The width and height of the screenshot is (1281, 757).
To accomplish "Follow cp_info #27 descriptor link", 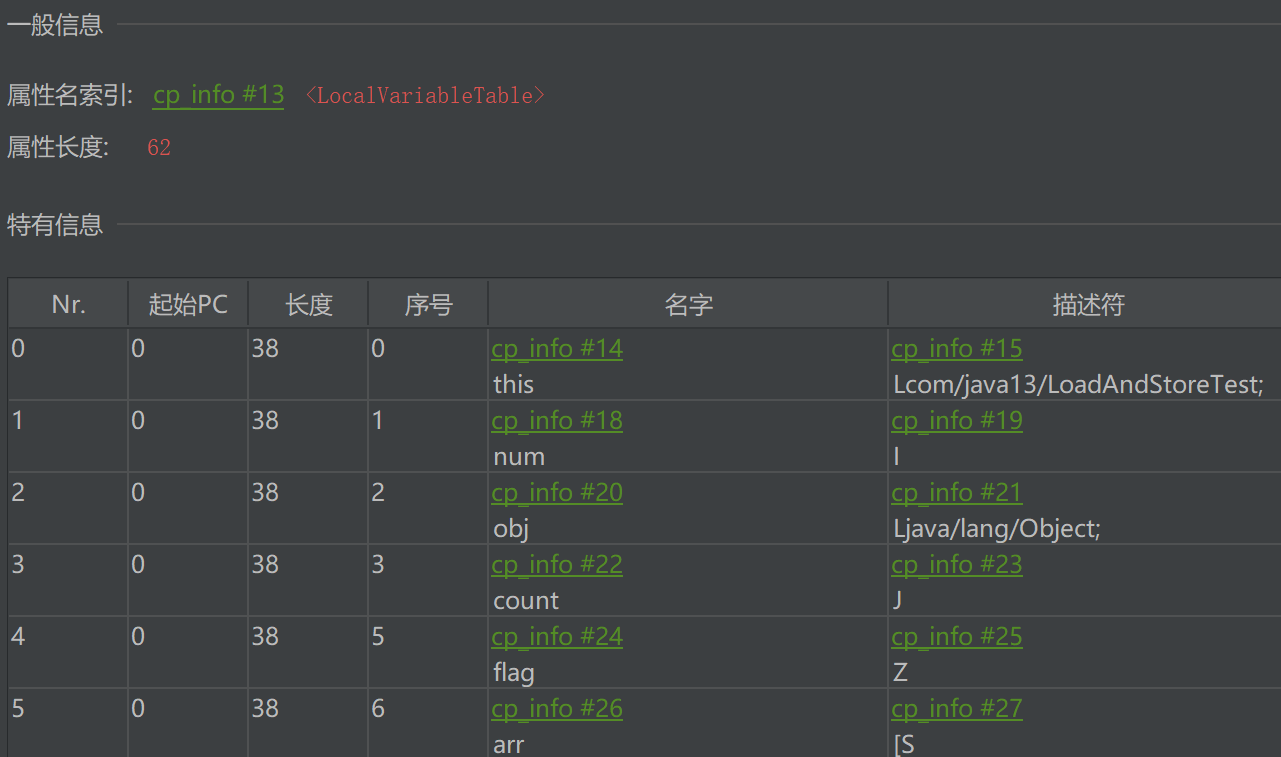I will 956,709.
